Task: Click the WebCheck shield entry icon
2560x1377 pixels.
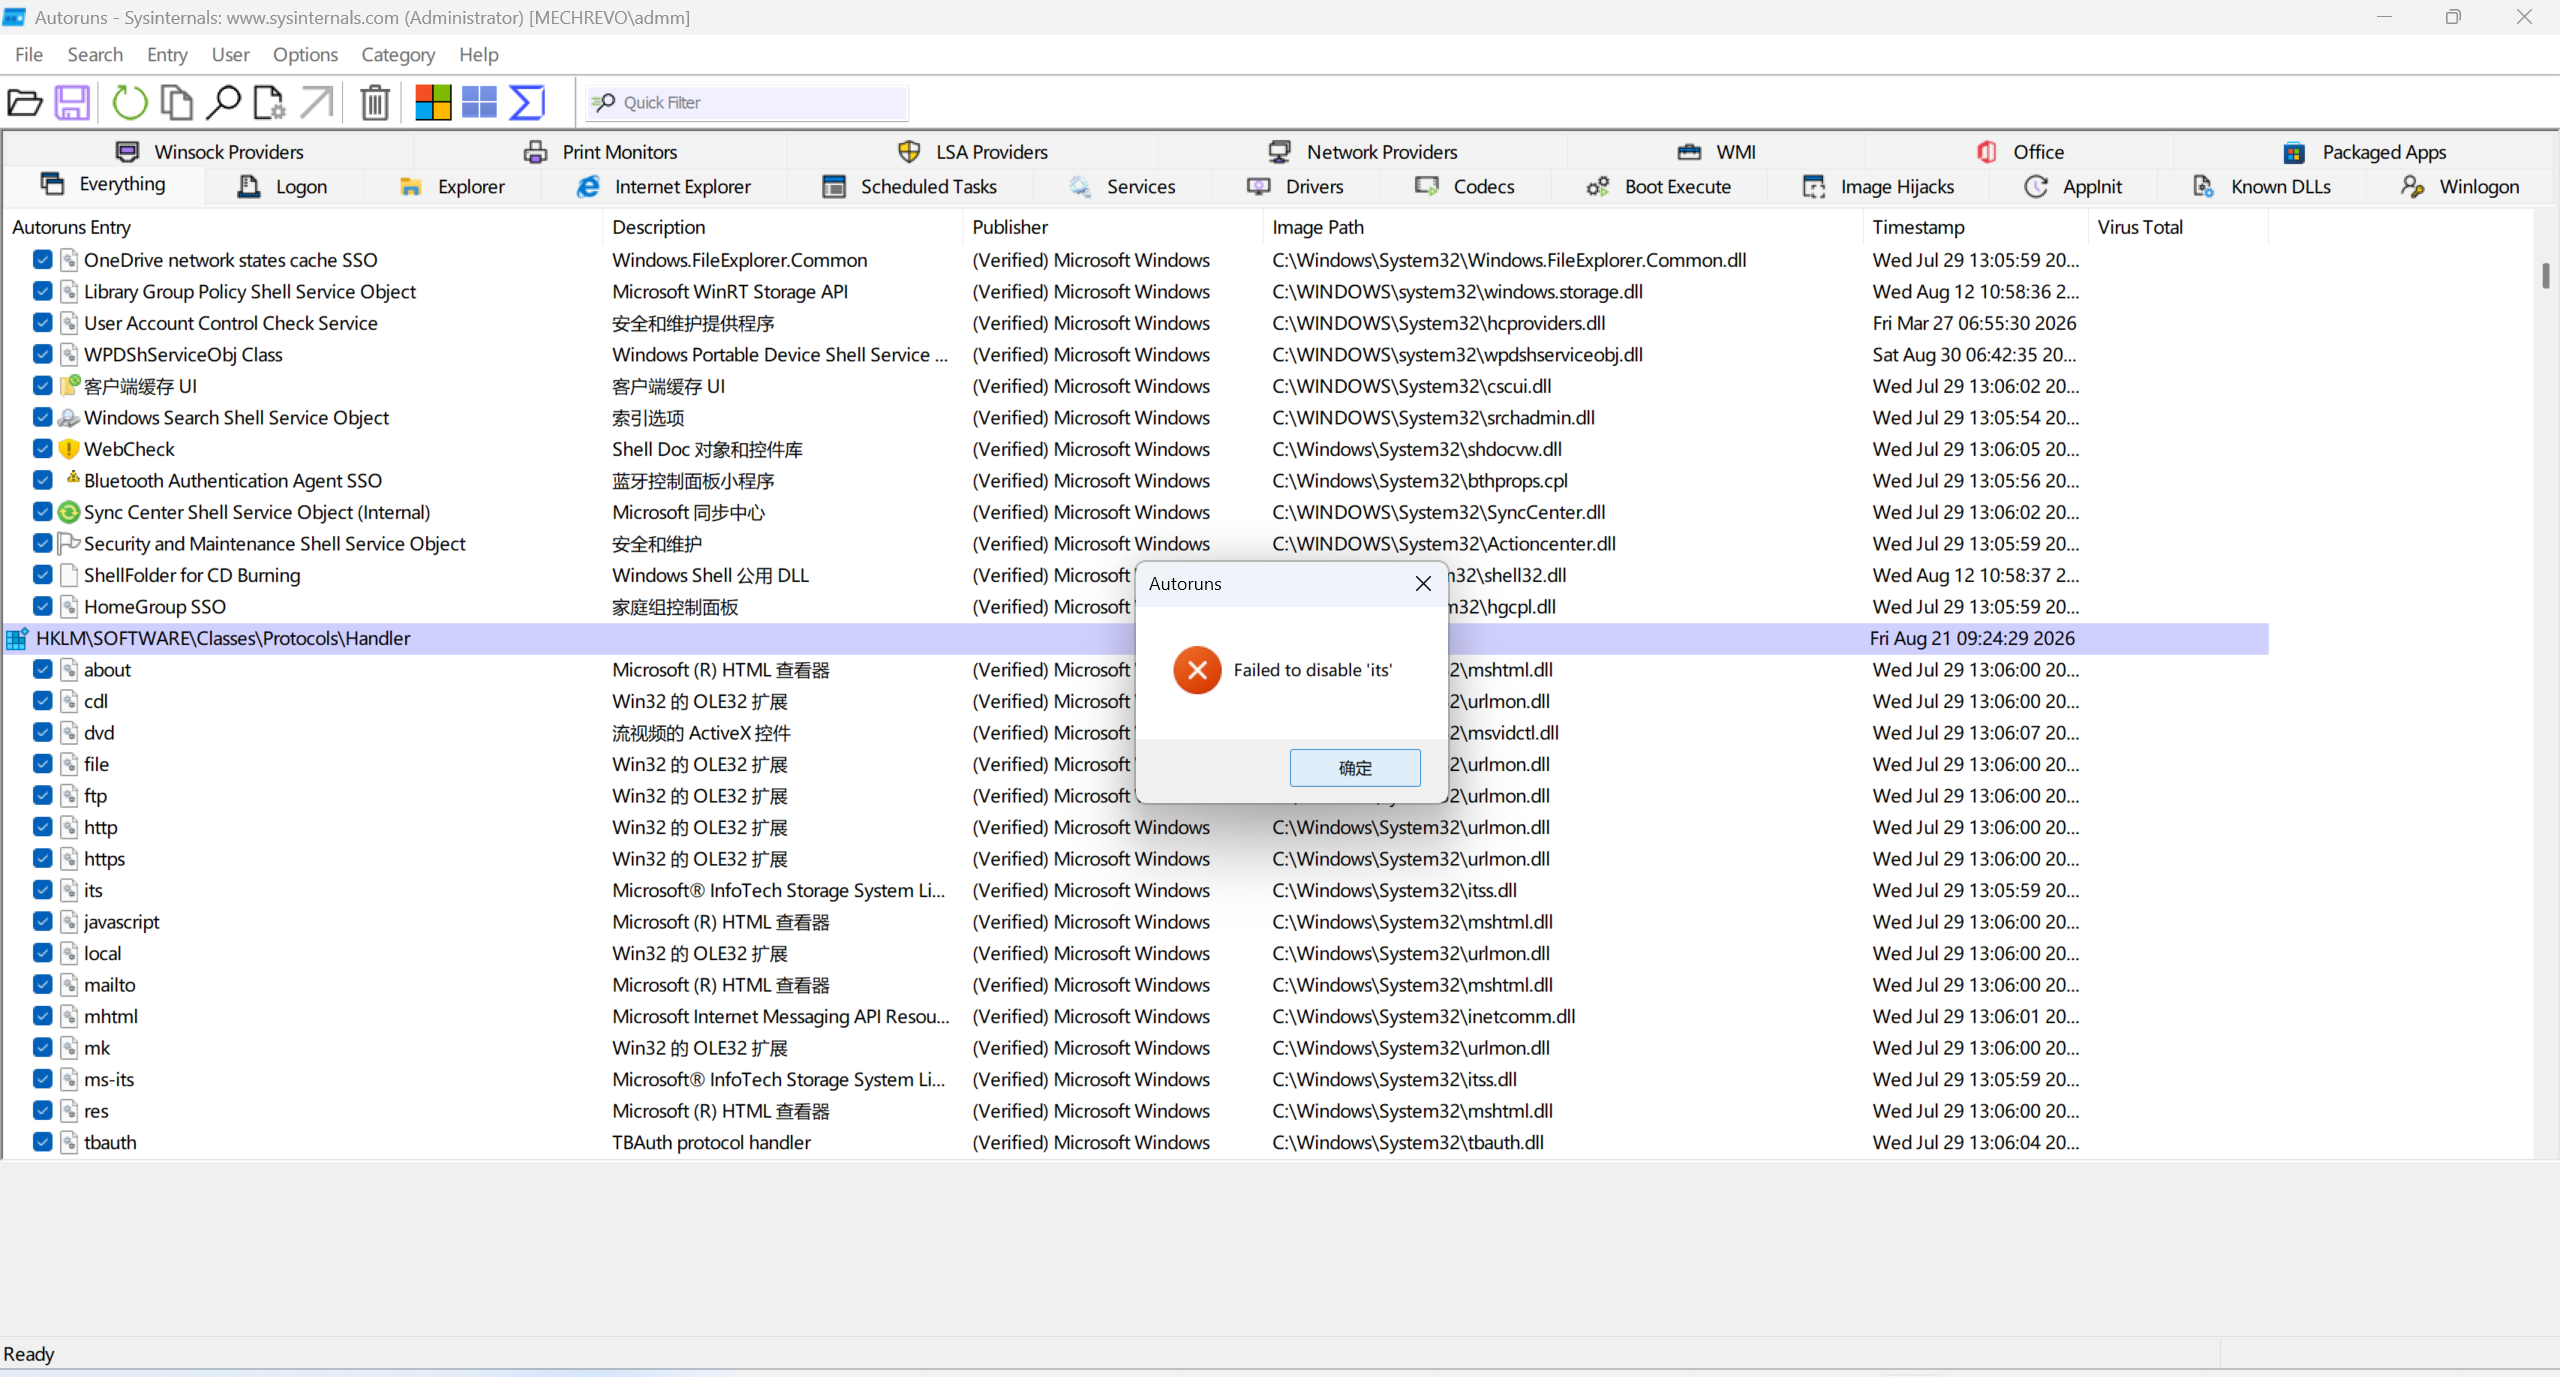Action: (68, 449)
